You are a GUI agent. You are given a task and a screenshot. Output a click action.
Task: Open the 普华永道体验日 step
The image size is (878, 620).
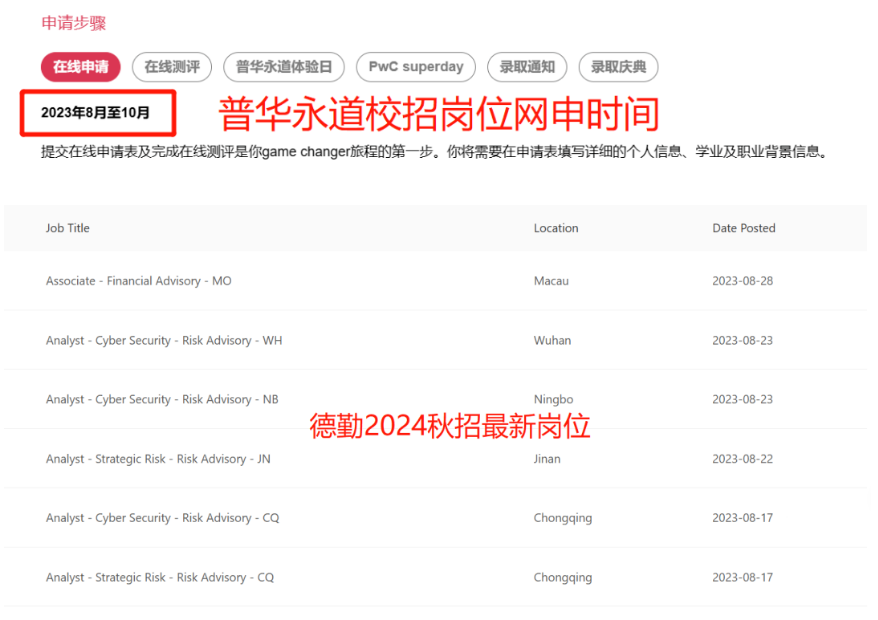coord(284,67)
